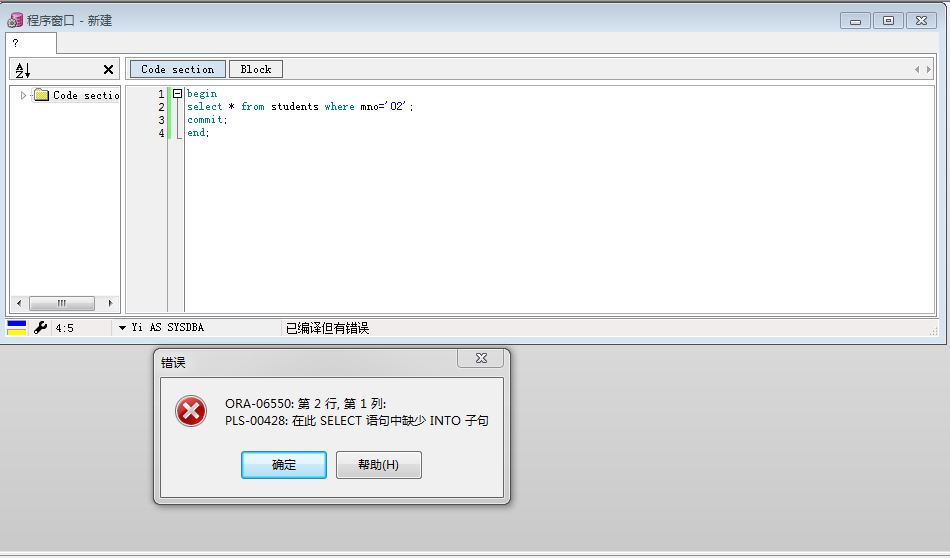Close the 错误 error dialog
The height and width of the screenshot is (558, 950).
(480, 358)
